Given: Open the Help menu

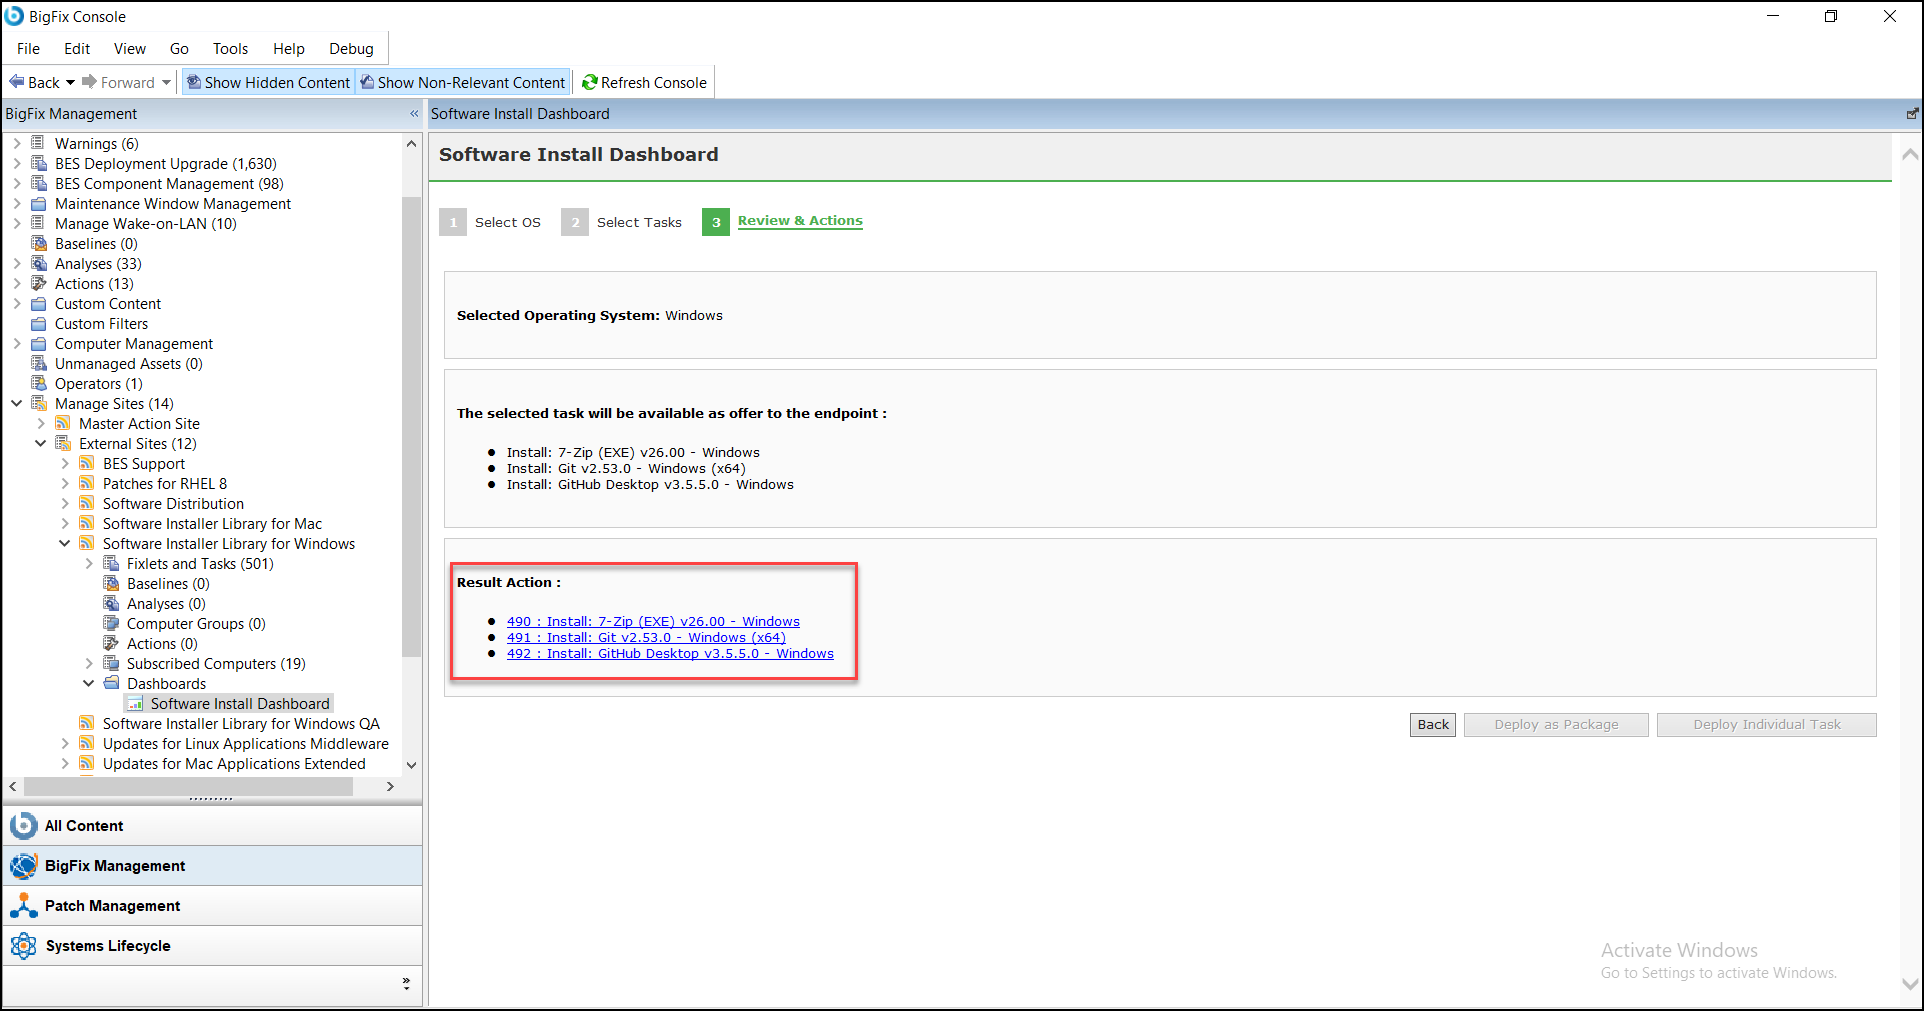Looking at the screenshot, I should pyautogui.click(x=289, y=48).
